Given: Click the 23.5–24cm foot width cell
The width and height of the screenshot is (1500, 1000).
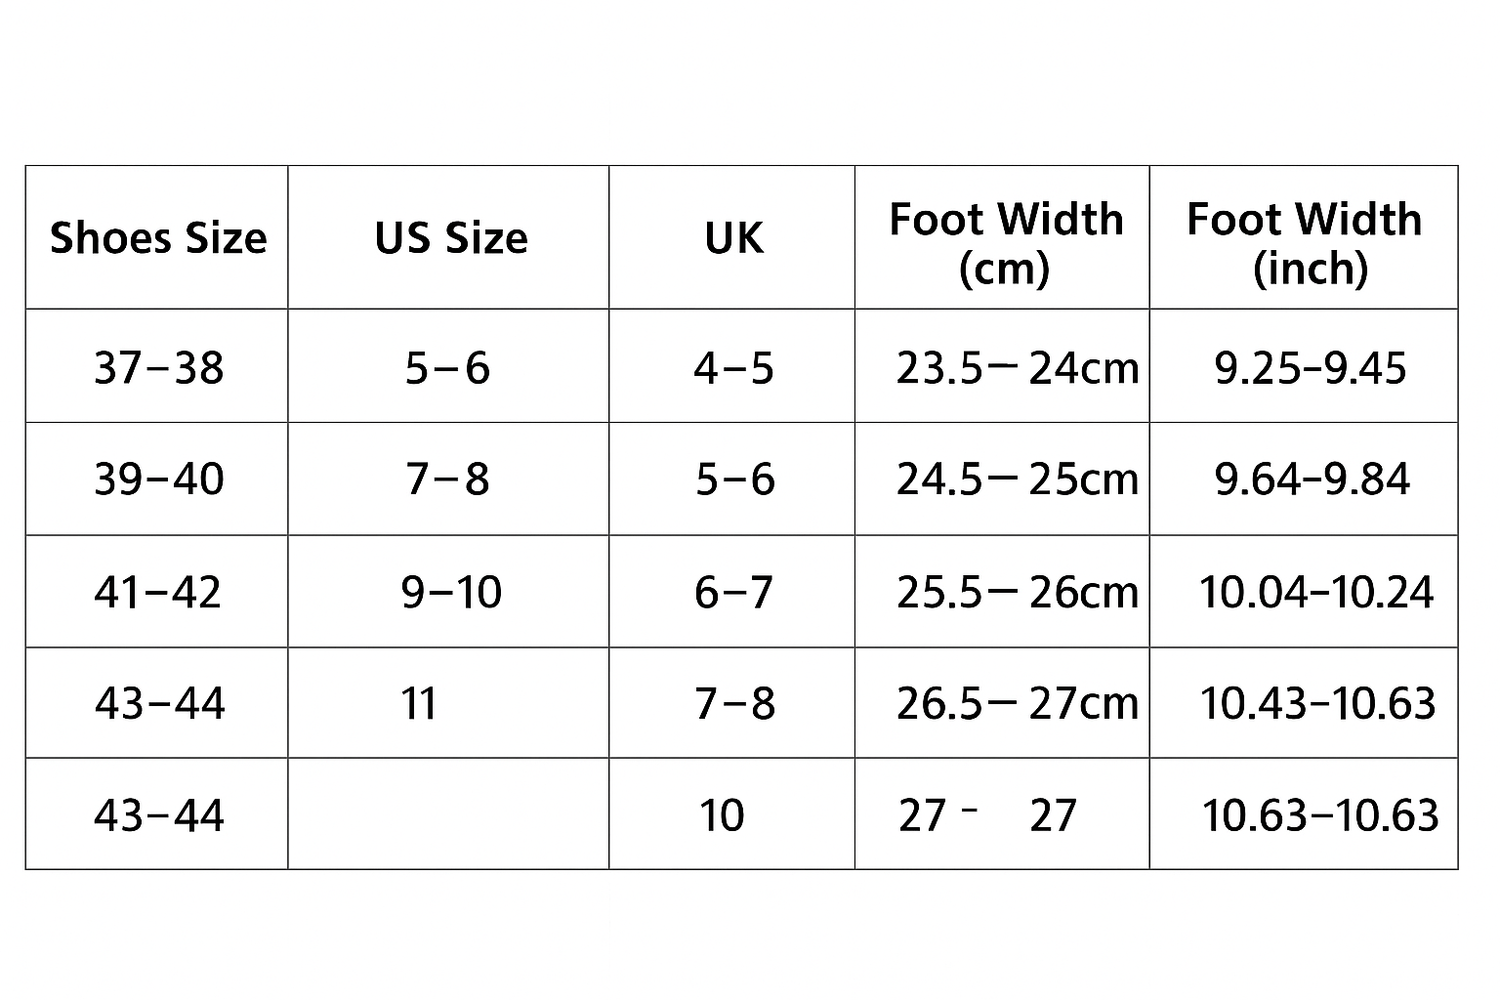Looking at the screenshot, I should point(1016,368).
